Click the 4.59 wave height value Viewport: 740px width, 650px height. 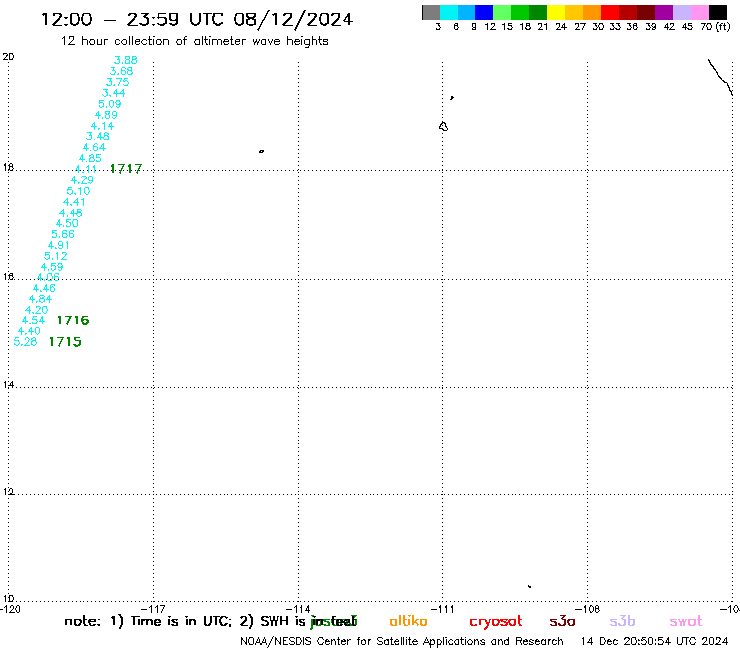[51, 267]
